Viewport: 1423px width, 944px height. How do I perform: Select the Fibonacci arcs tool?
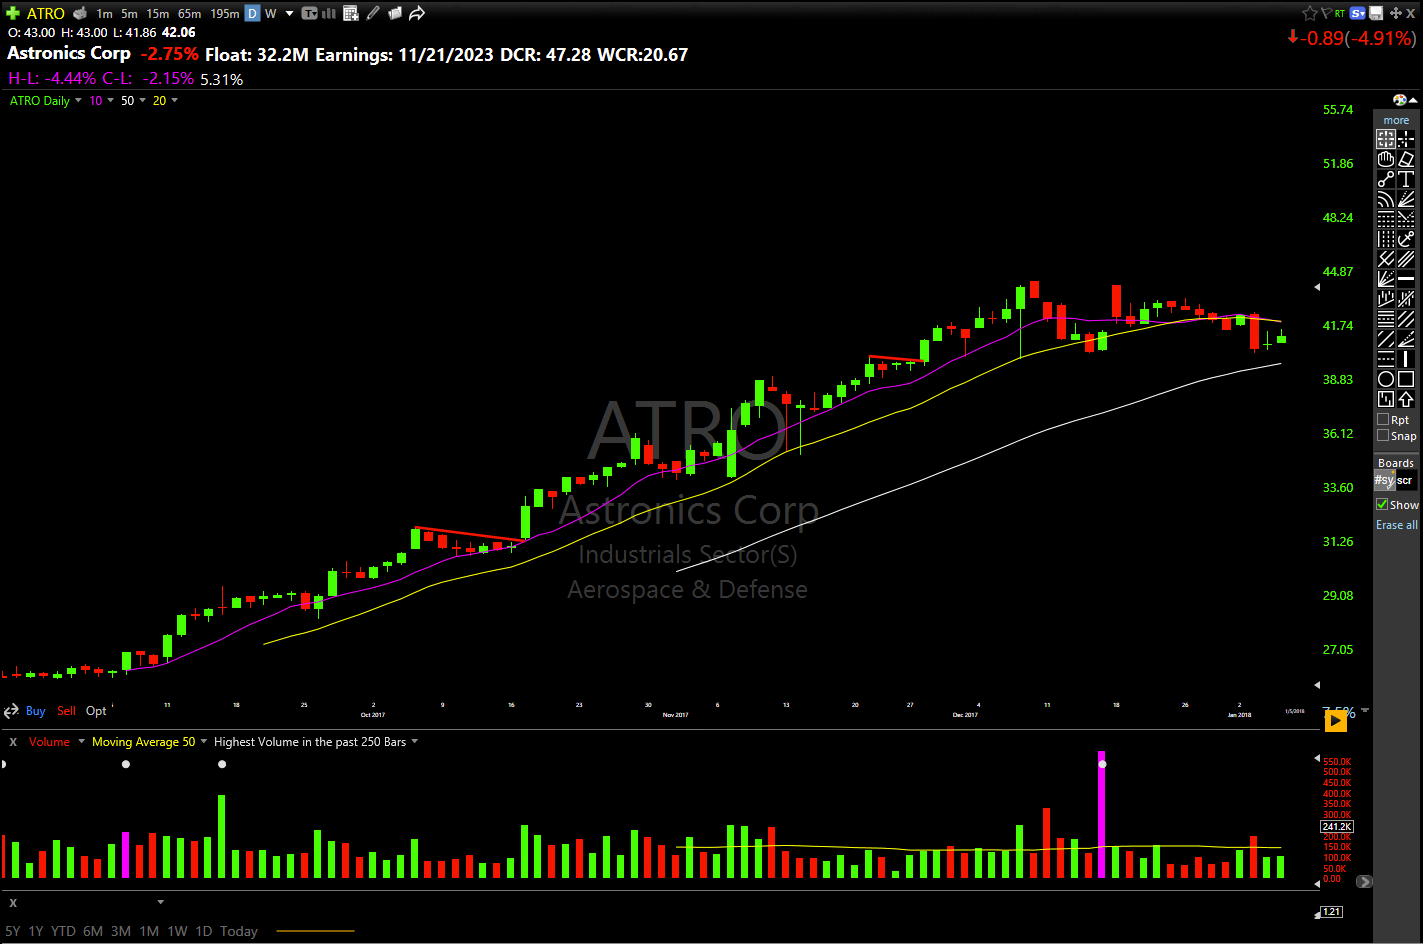pyautogui.click(x=1386, y=200)
